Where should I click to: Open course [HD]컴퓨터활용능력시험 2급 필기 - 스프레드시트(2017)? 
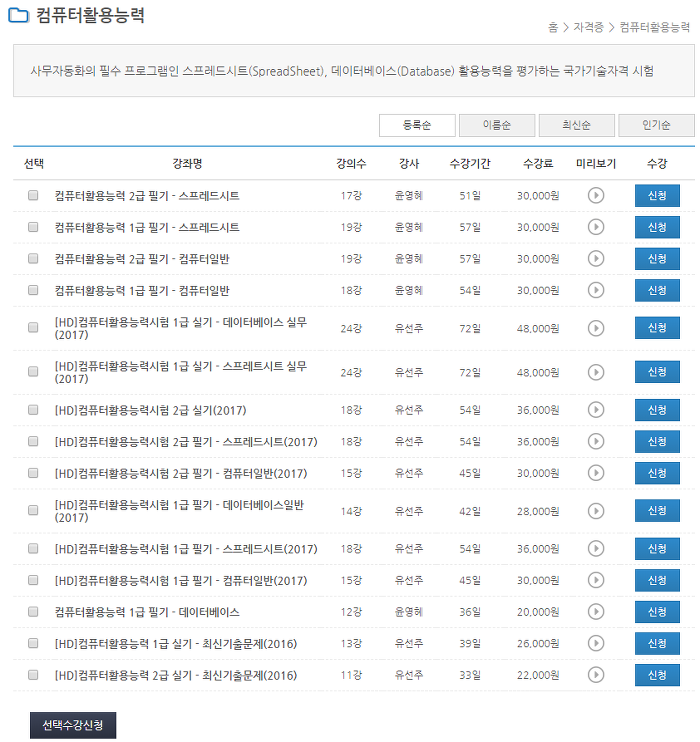point(186,442)
